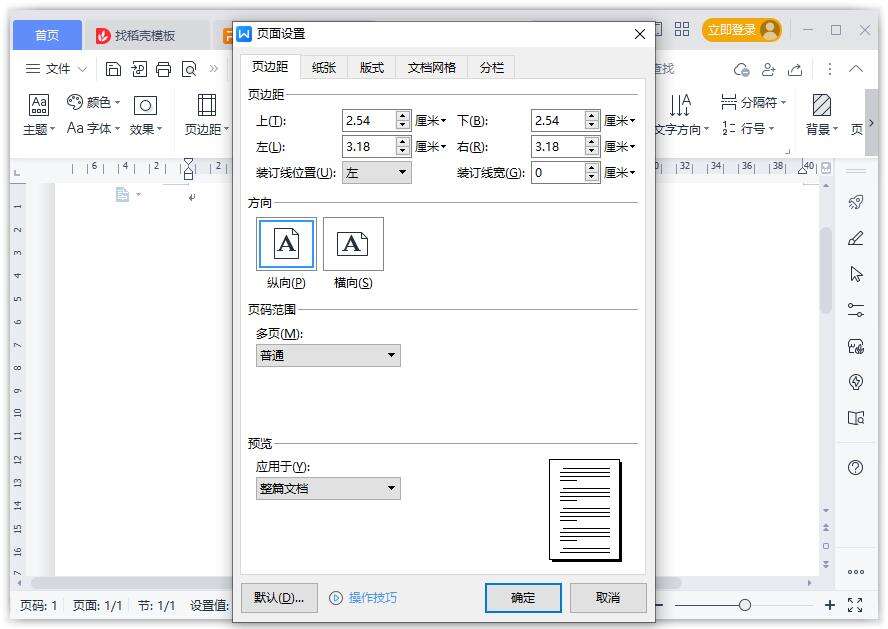Click the zoom slider handle in status bar
Image resolution: width=888 pixels, height=629 pixels.
pos(744,605)
